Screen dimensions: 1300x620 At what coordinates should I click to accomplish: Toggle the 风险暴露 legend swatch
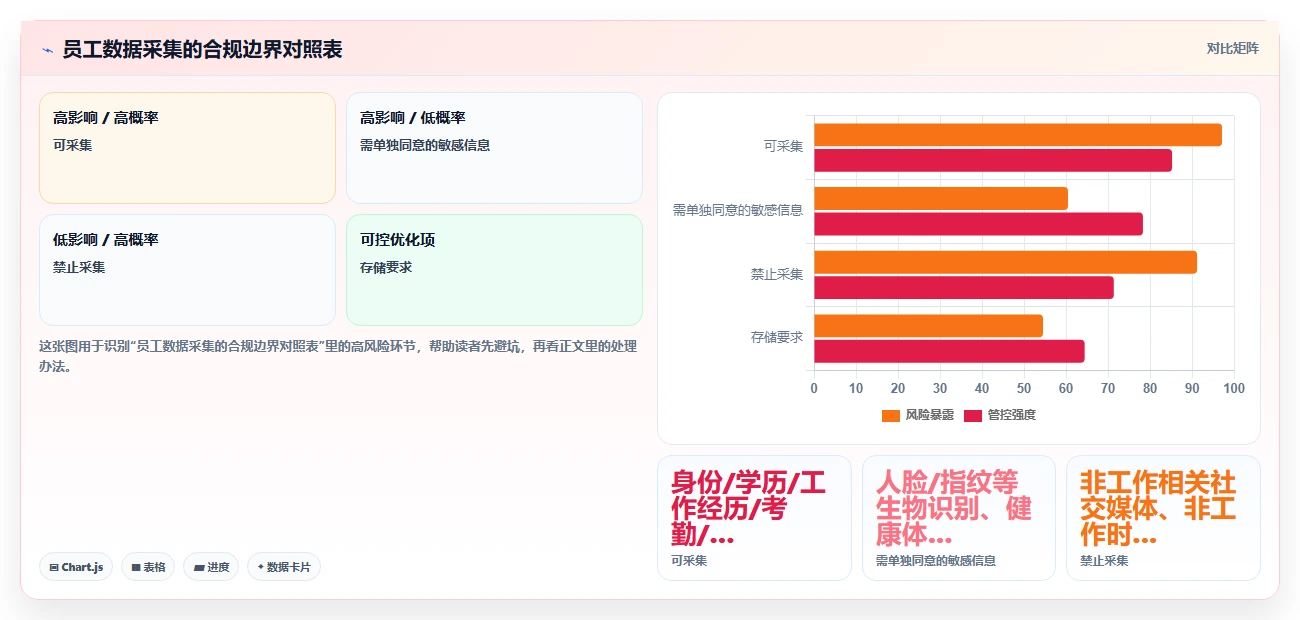coord(891,415)
